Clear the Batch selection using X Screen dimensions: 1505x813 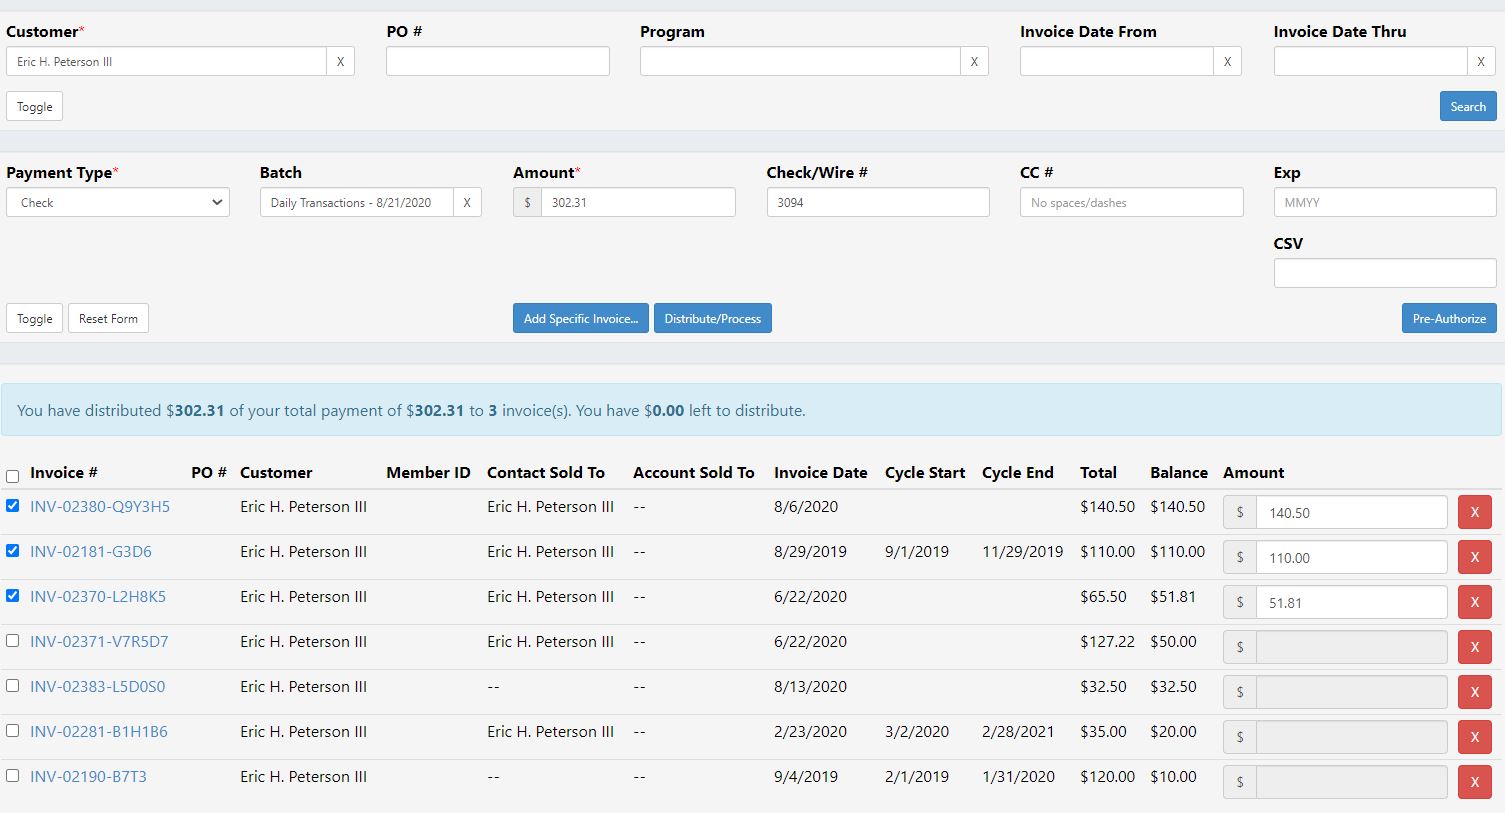[x=467, y=202]
